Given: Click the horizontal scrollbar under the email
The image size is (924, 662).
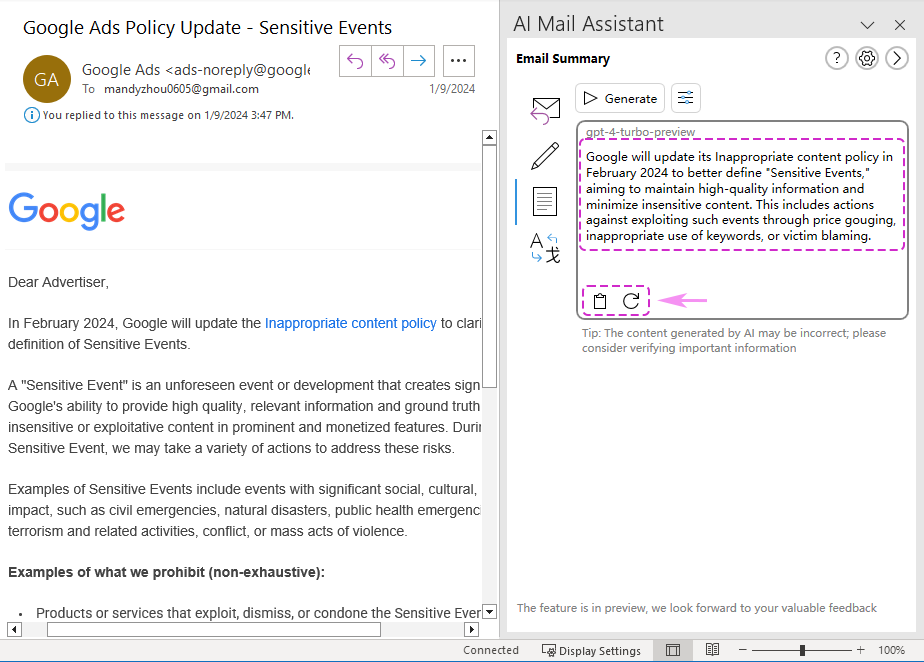Looking at the screenshot, I should (x=213, y=630).
